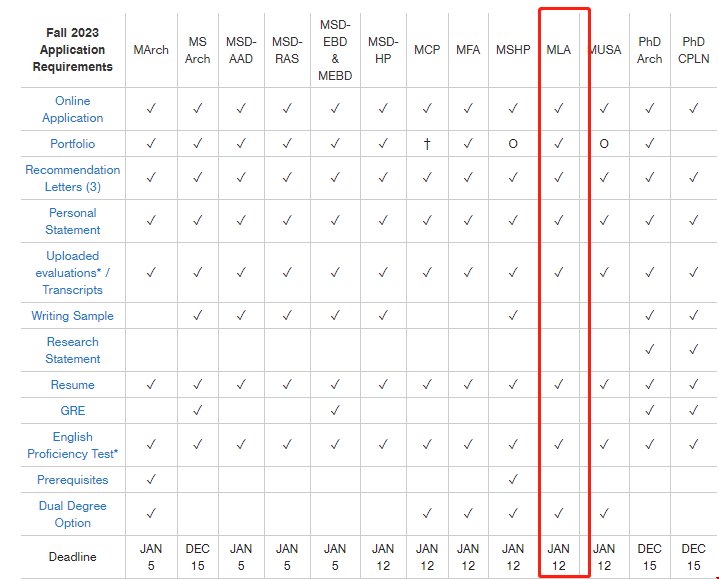Image resolution: width=719 pixels, height=579 pixels.
Task: Click Research Statement checkmark under PhD Arch
Action: [649, 350]
